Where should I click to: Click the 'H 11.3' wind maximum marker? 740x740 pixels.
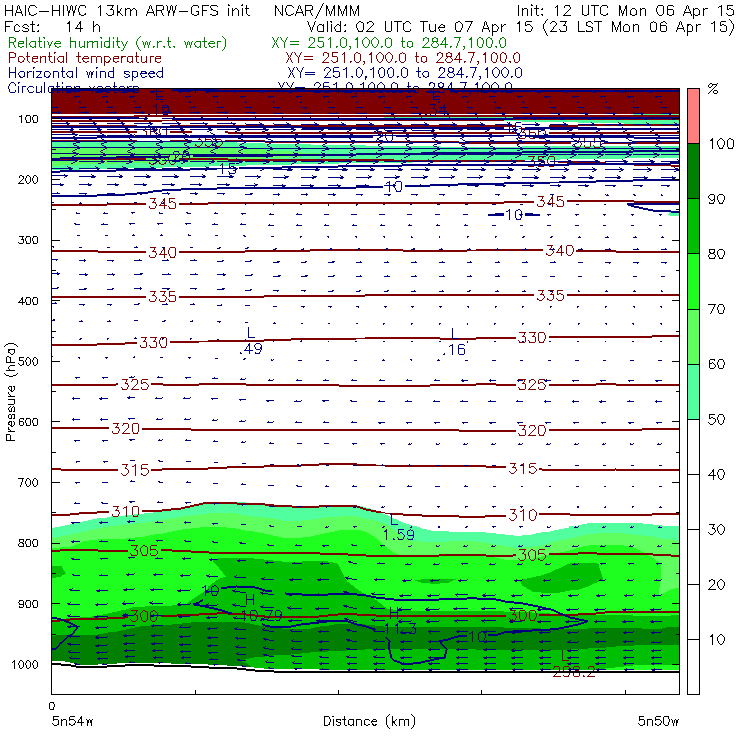pyautogui.click(x=400, y=621)
